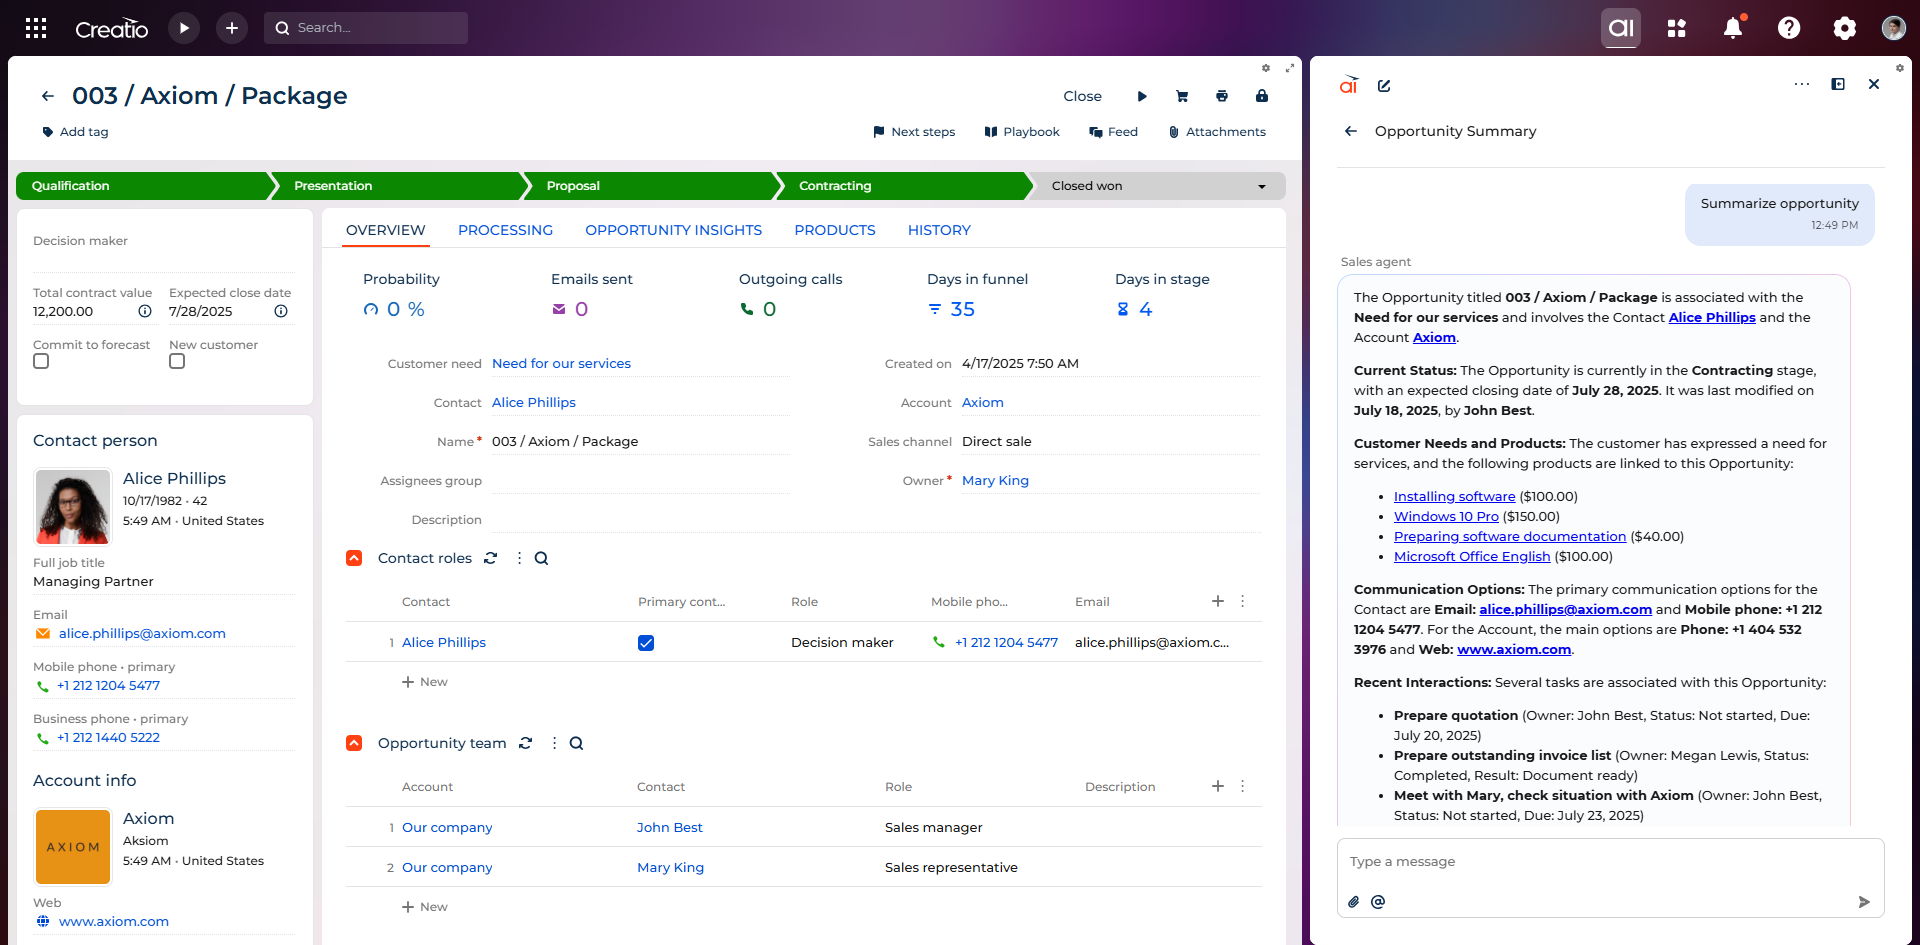This screenshot has height=945, width=1920.
Task: Refresh the Contact roles list
Action: 490,558
